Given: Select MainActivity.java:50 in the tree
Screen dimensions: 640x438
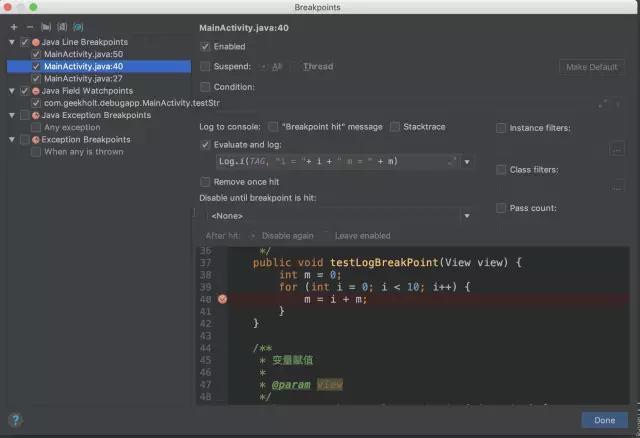Looking at the screenshot, I should tap(83, 54).
